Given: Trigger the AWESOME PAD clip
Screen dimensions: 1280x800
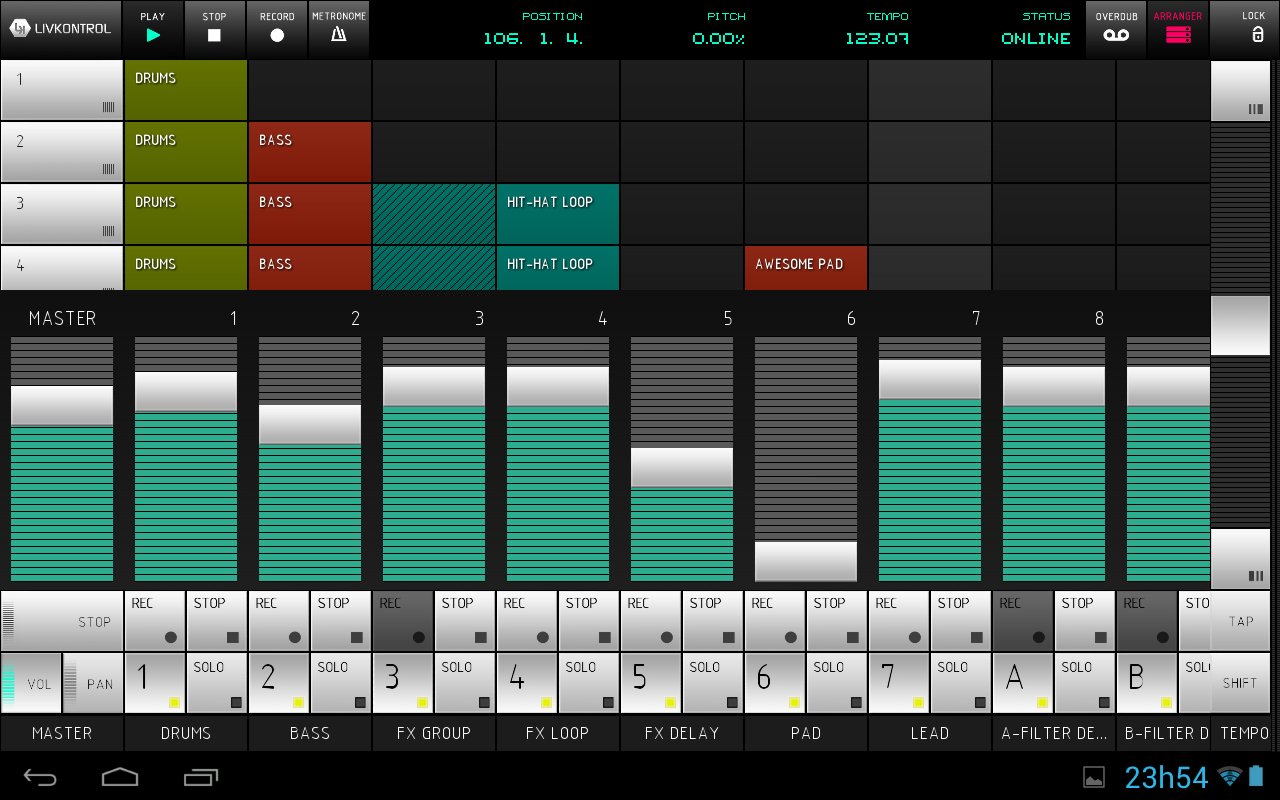Looking at the screenshot, I should click(806, 268).
